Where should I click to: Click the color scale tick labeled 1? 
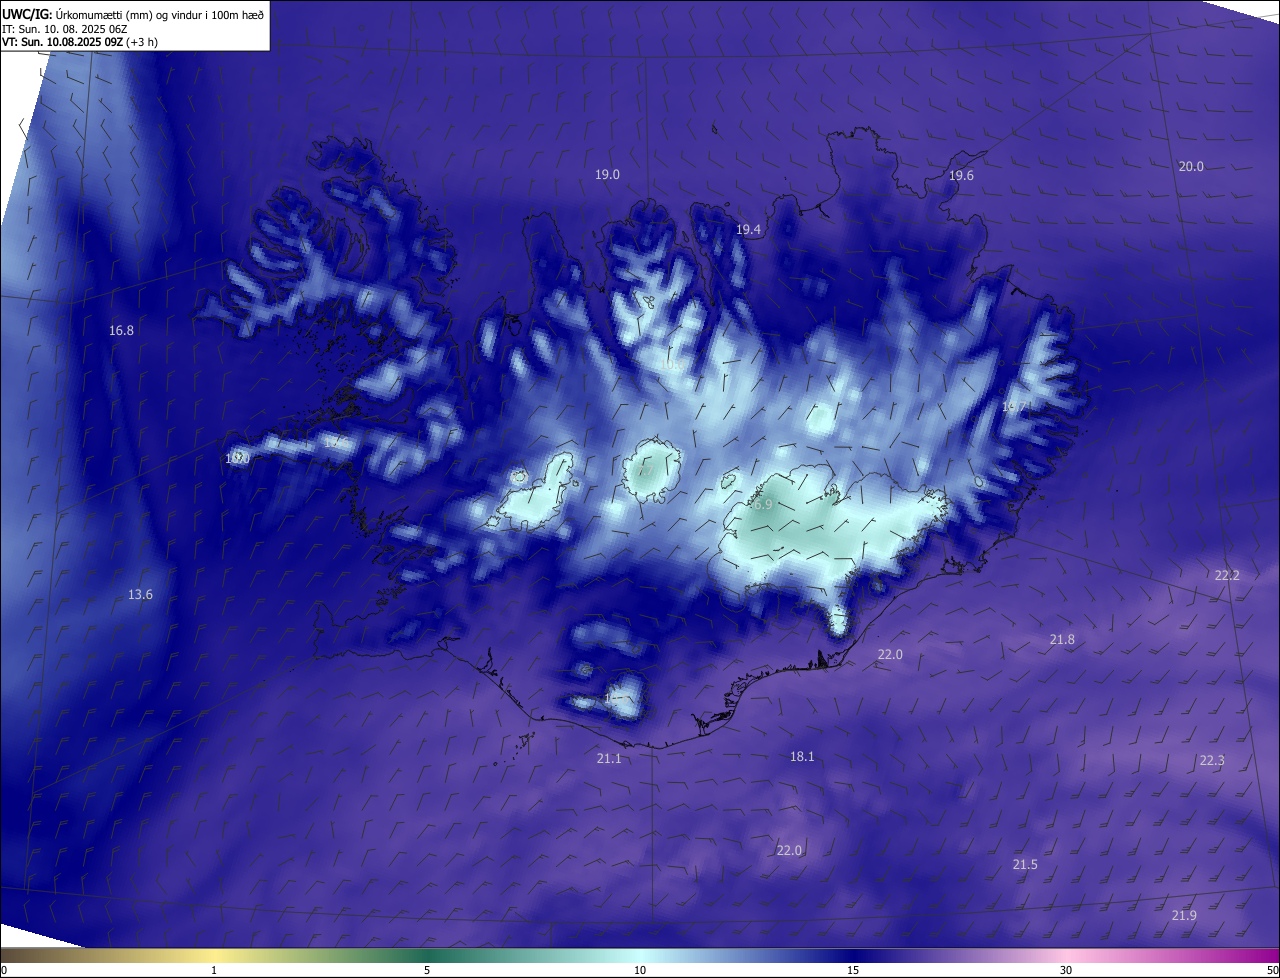coord(214,970)
